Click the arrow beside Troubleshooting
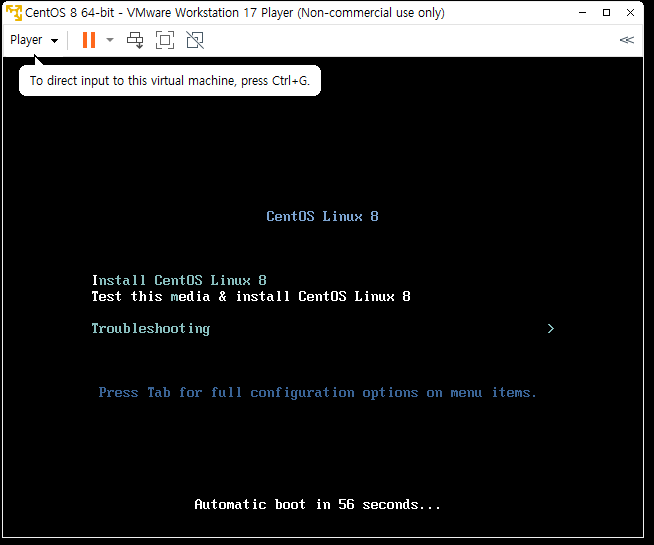The height and width of the screenshot is (545, 654). (x=551, y=329)
